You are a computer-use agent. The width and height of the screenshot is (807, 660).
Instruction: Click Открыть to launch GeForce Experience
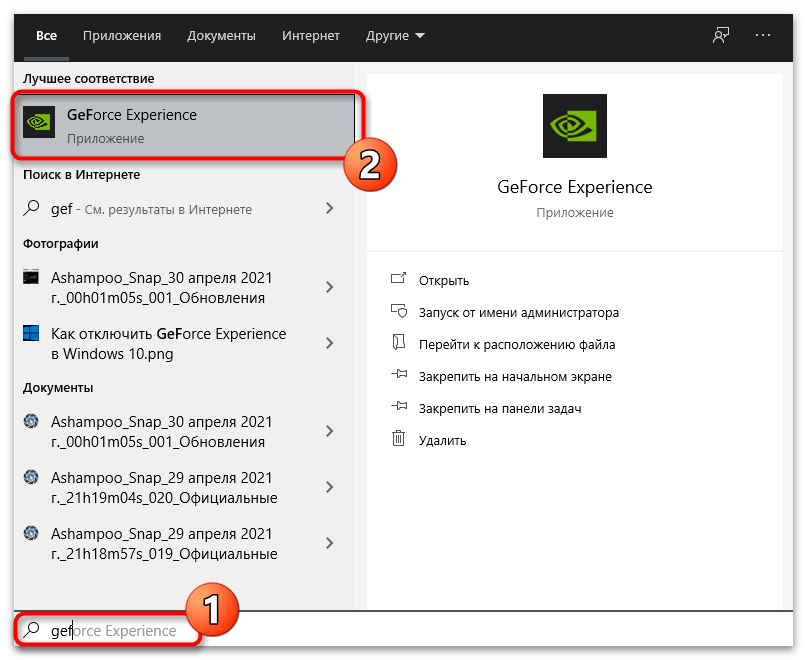pyautogui.click(x=444, y=280)
